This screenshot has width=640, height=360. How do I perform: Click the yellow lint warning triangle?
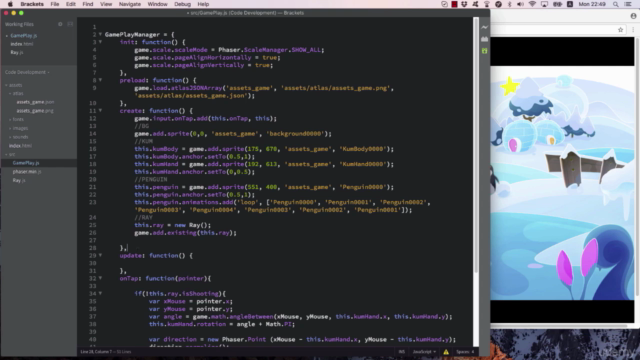(x=446, y=352)
